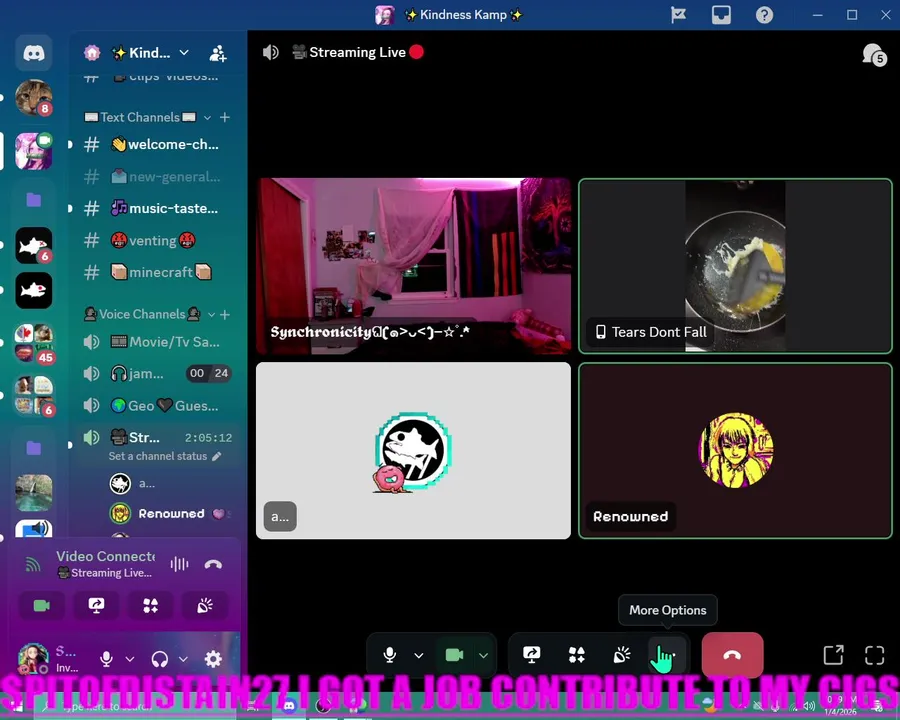The height and width of the screenshot is (720, 900).
Task: Toggle noise suppression waveform icon
Action: pos(179,564)
